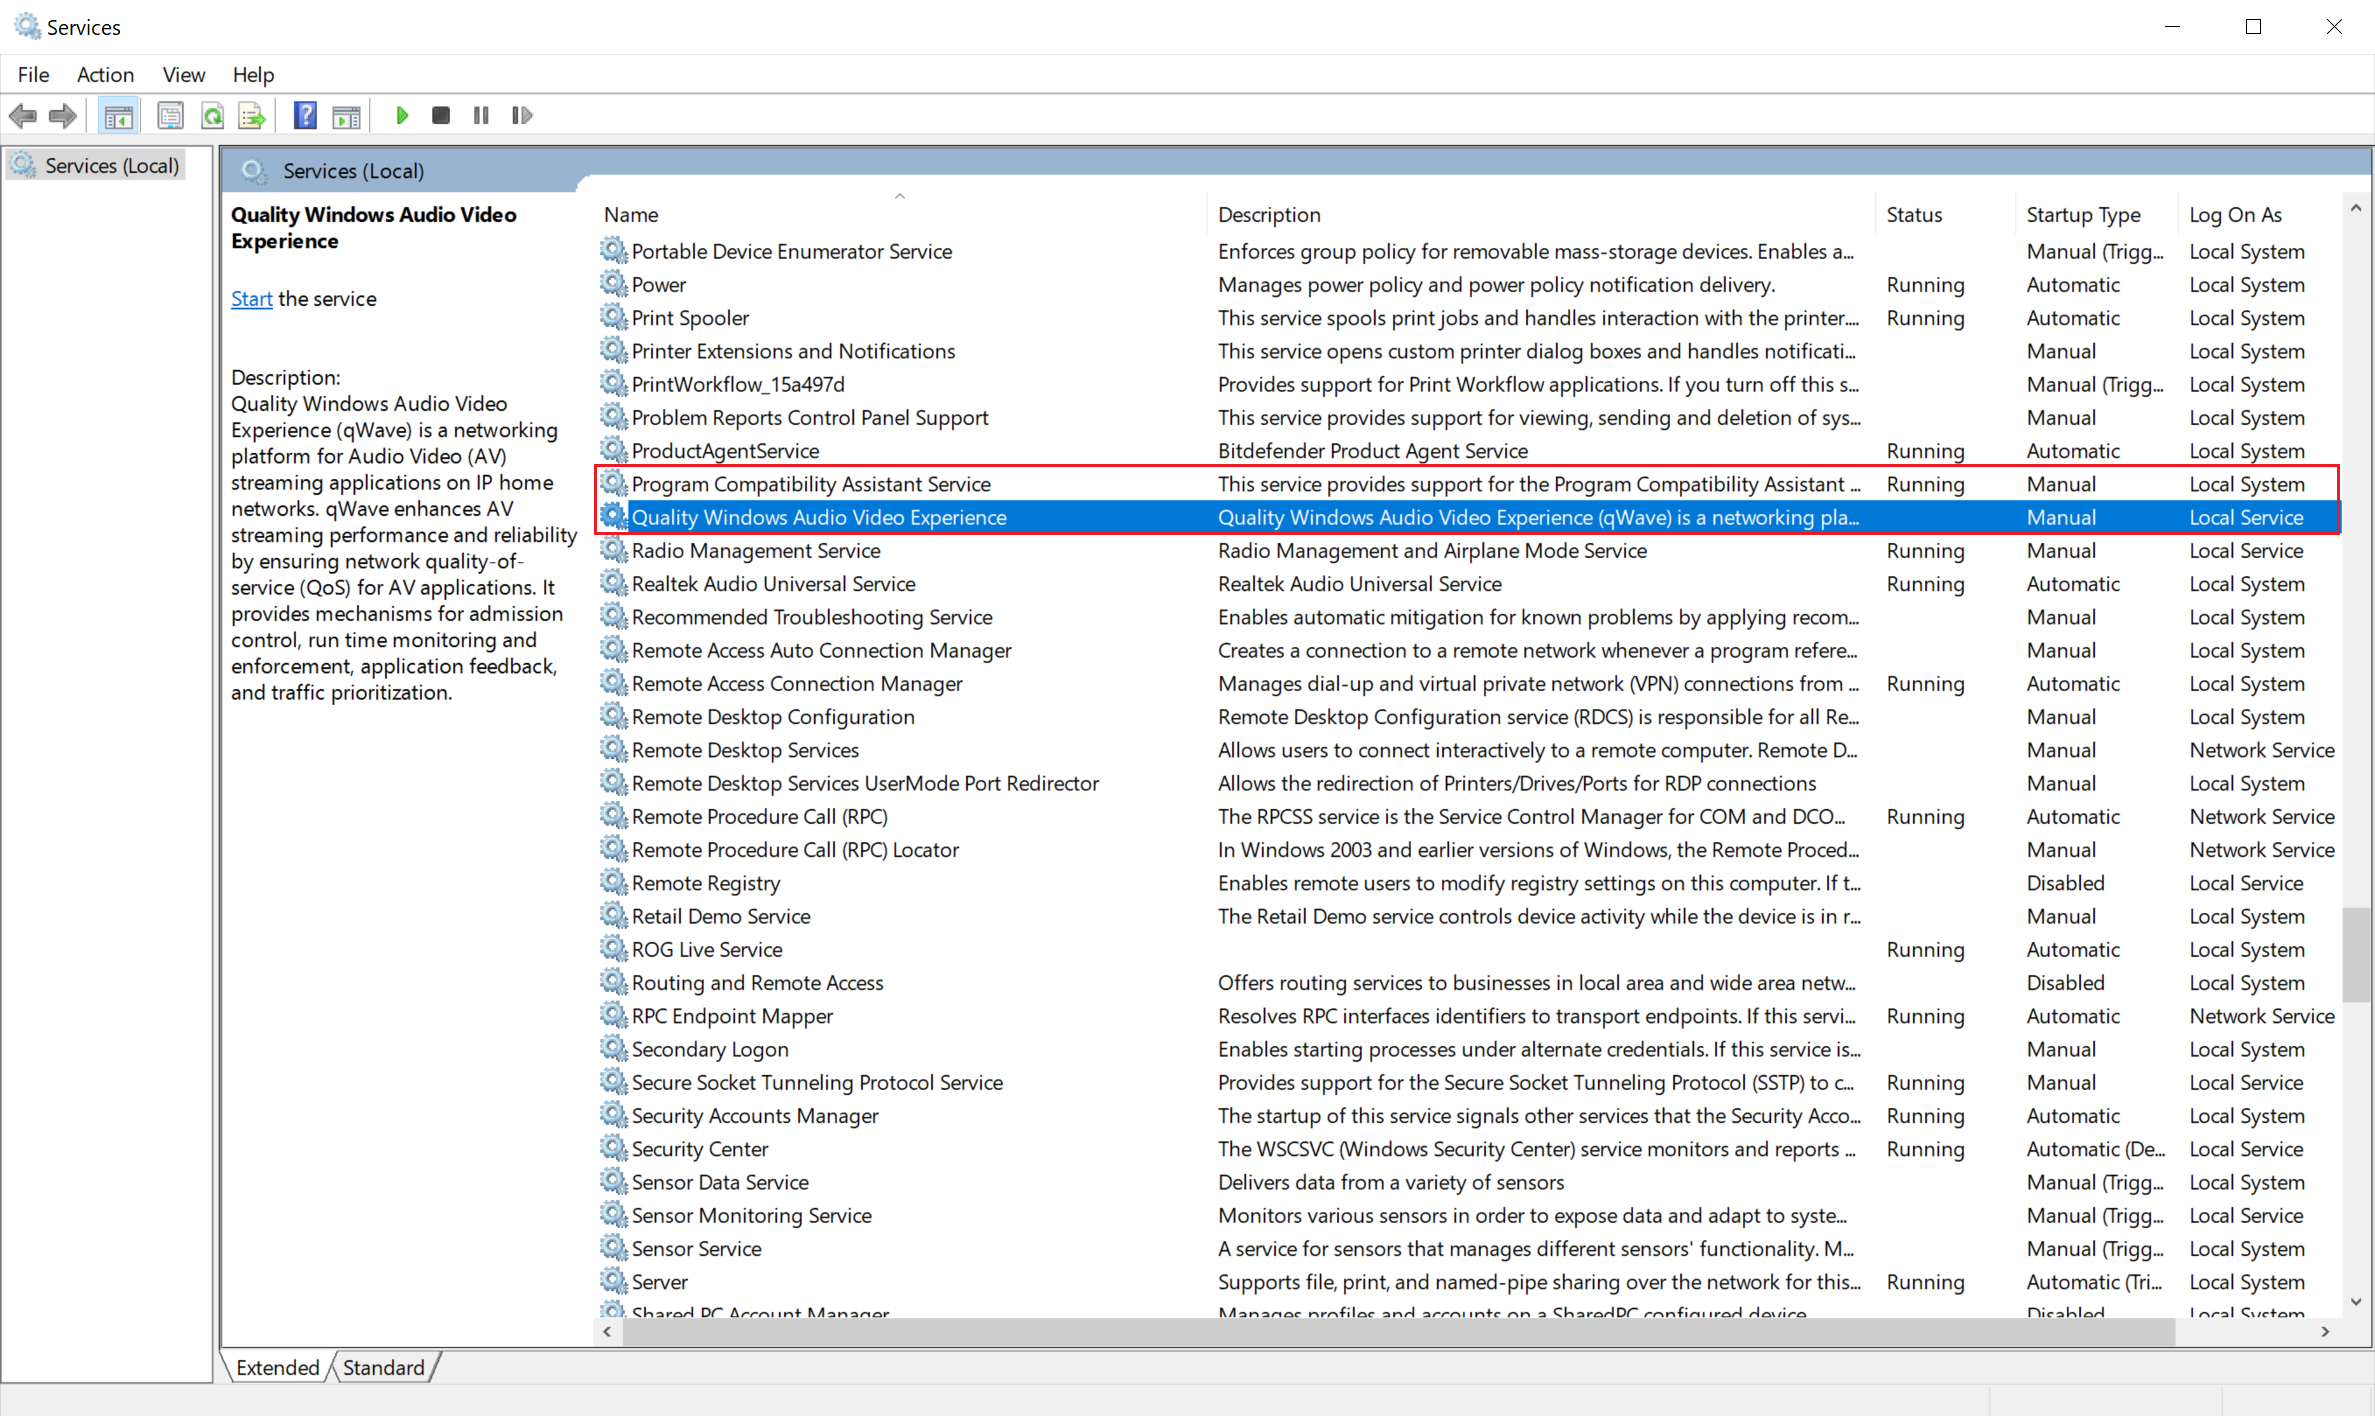Click gear icon of Radio Management Service

coord(613,551)
